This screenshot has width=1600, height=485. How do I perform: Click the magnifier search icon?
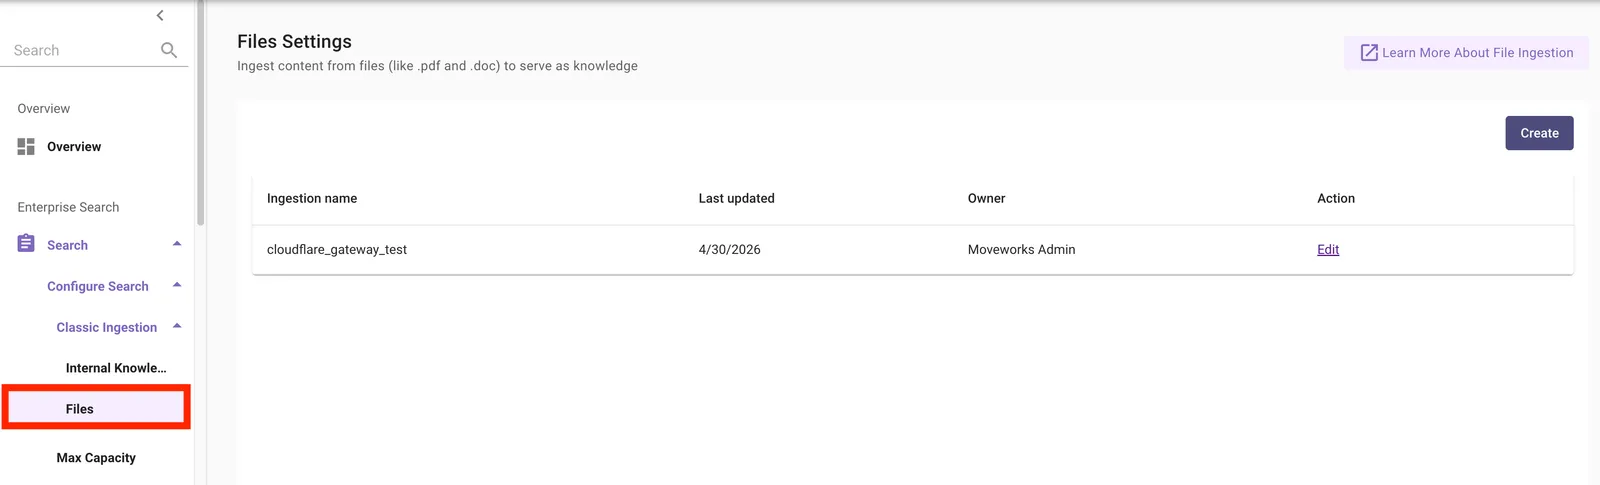point(169,50)
